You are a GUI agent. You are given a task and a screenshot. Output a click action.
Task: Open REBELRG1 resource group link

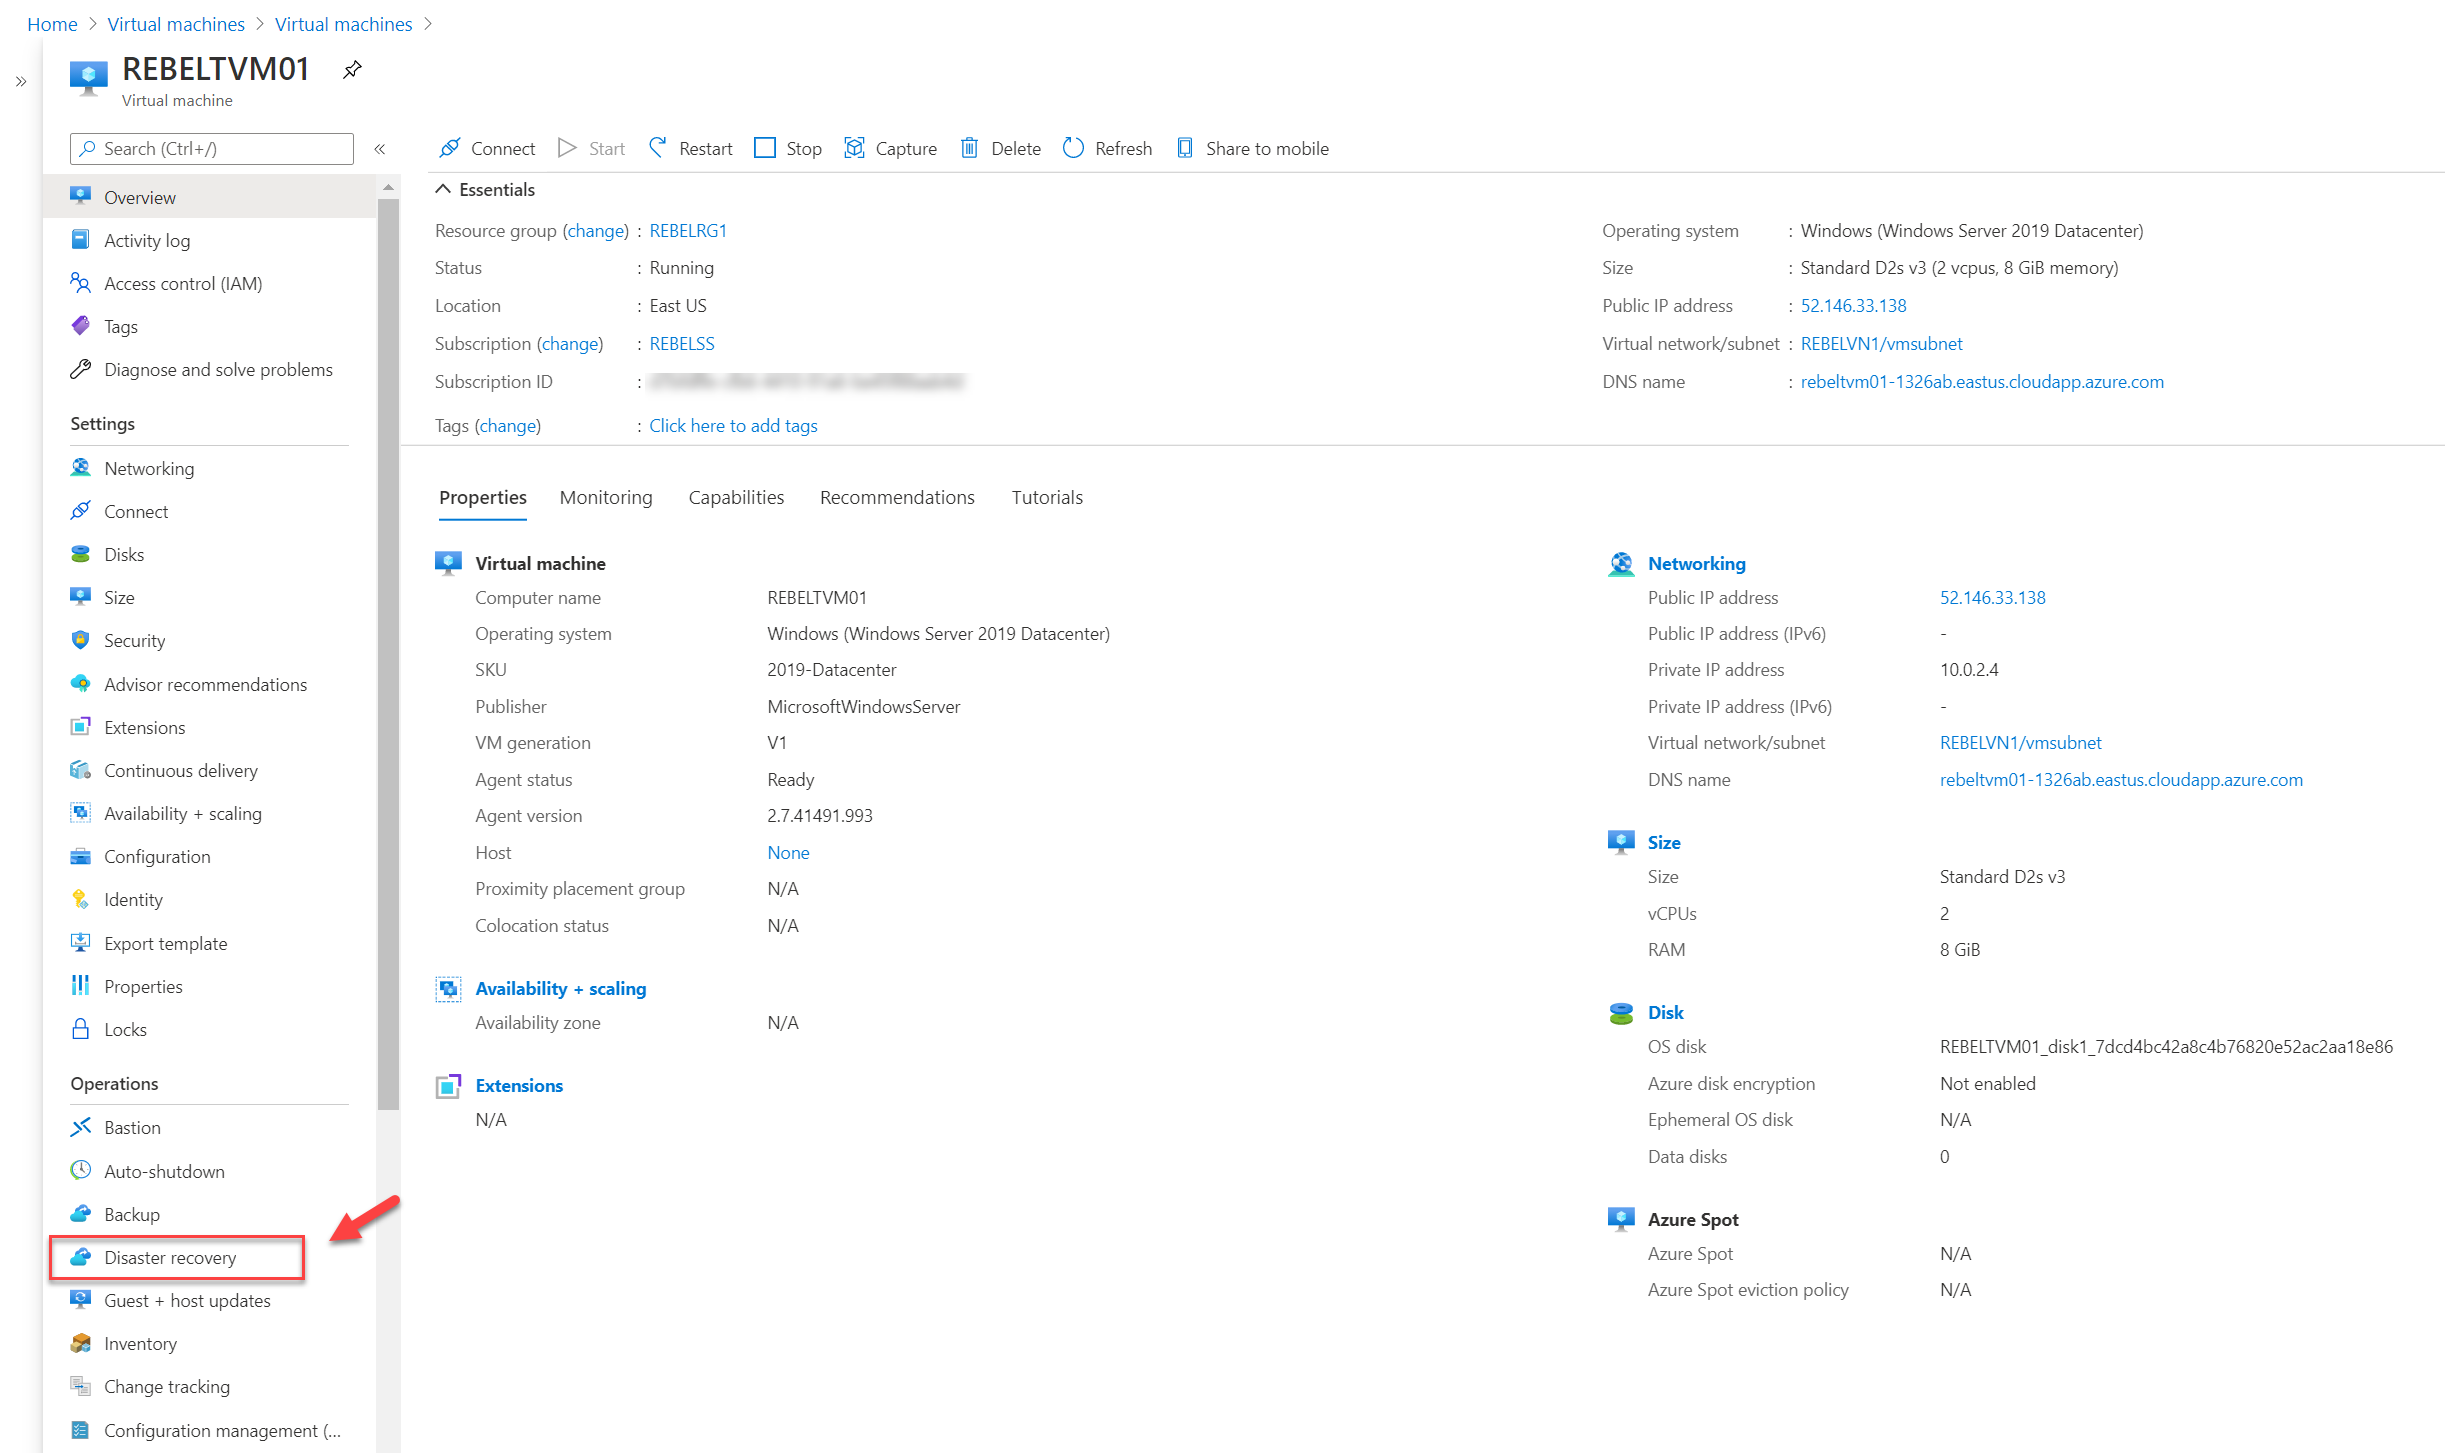click(688, 230)
